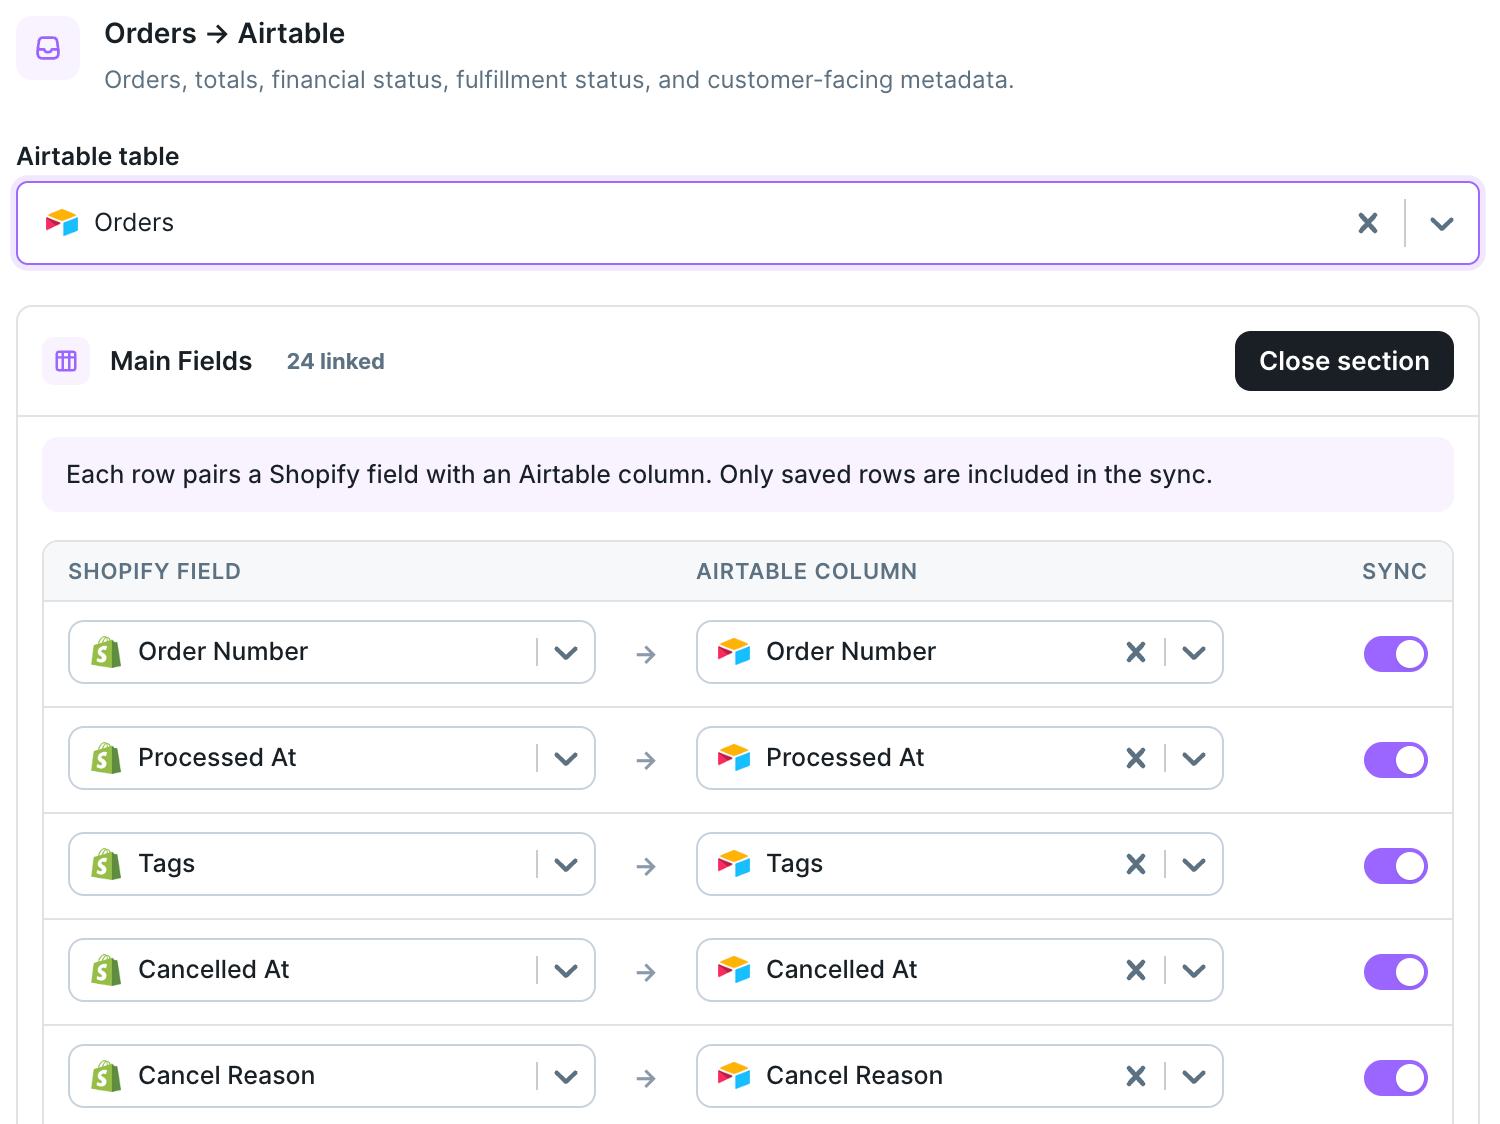Open Airtable Tags column dropdown chevron
This screenshot has width=1500, height=1124.
[1194, 865]
